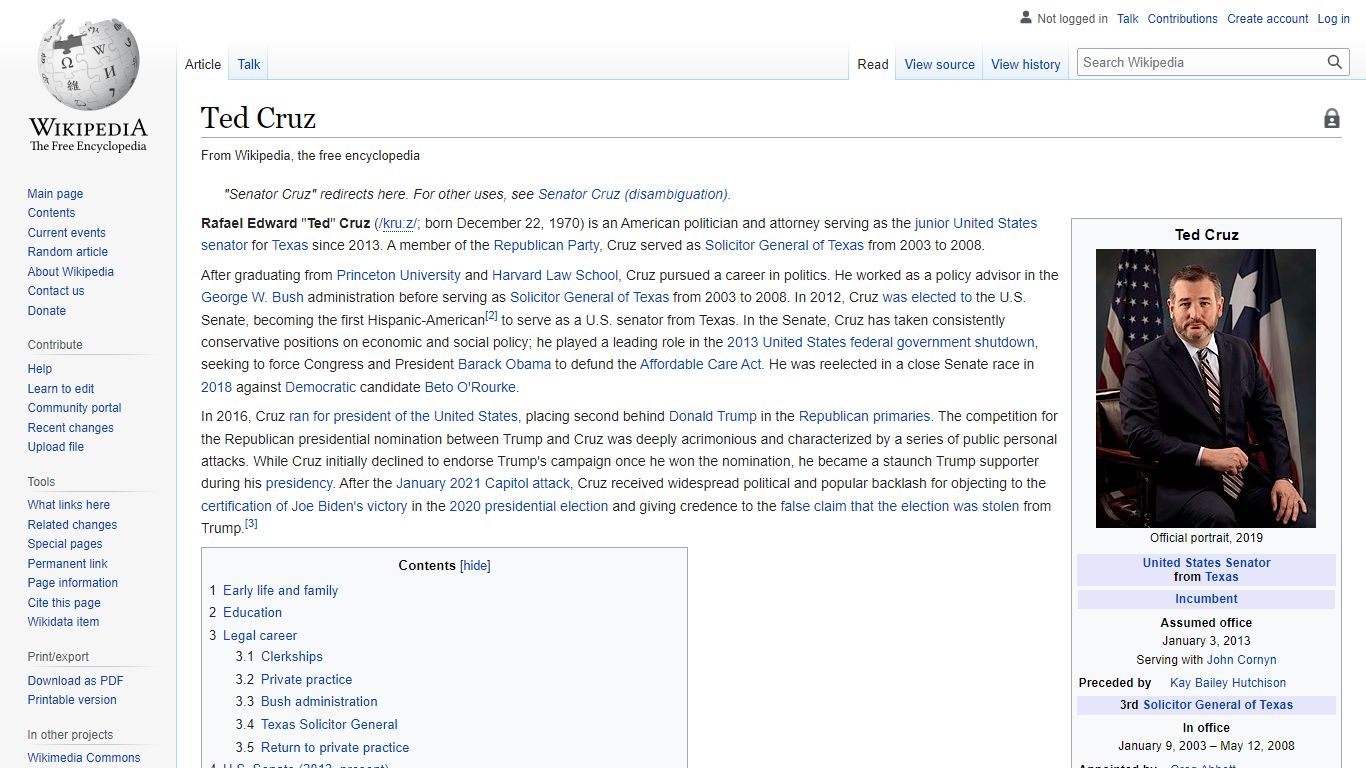Open Contributions in the top bar
This screenshot has height=768, width=1366.
tap(1182, 19)
